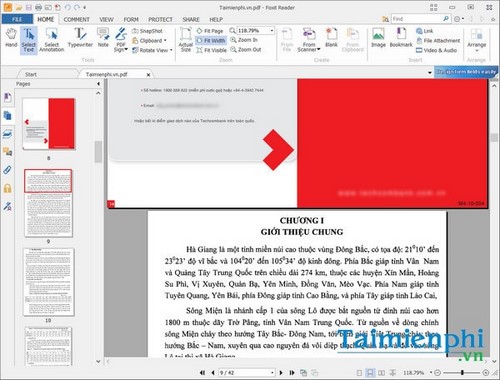Select page 10 thumbnail
The width and height of the screenshot is (500, 380).
click(49, 282)
